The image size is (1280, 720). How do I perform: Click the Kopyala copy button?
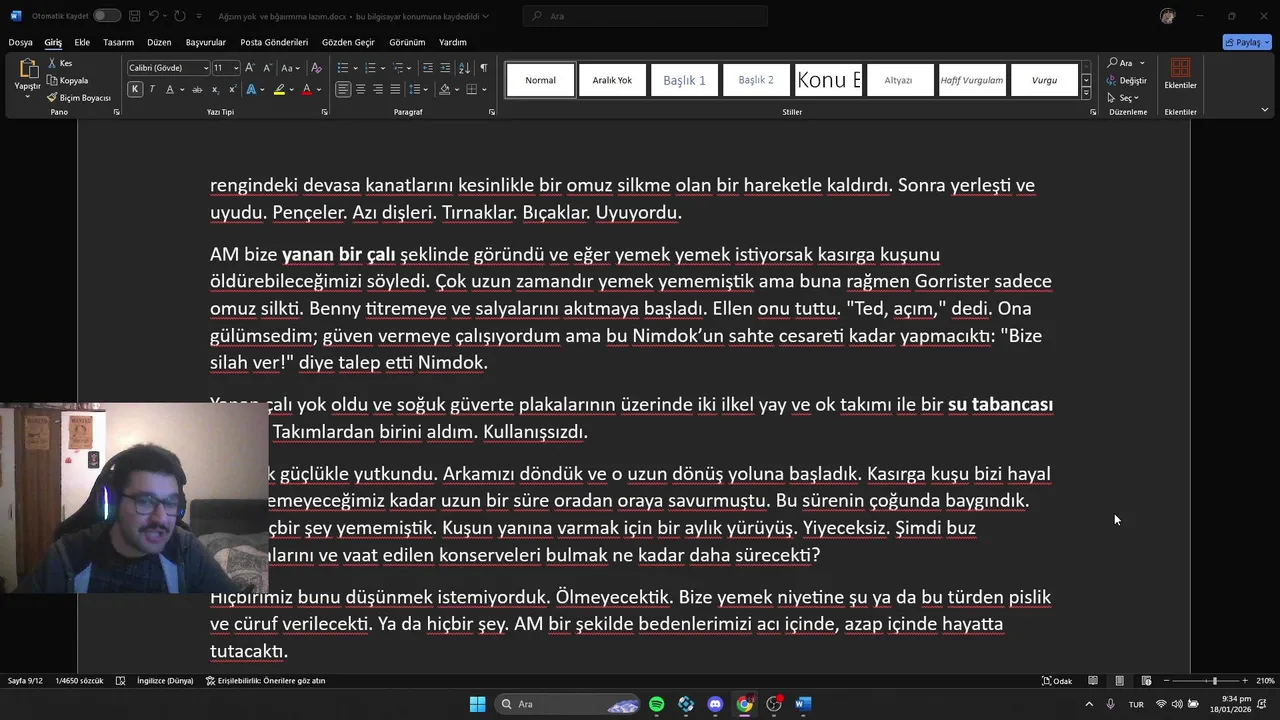(x=68, y=80)
